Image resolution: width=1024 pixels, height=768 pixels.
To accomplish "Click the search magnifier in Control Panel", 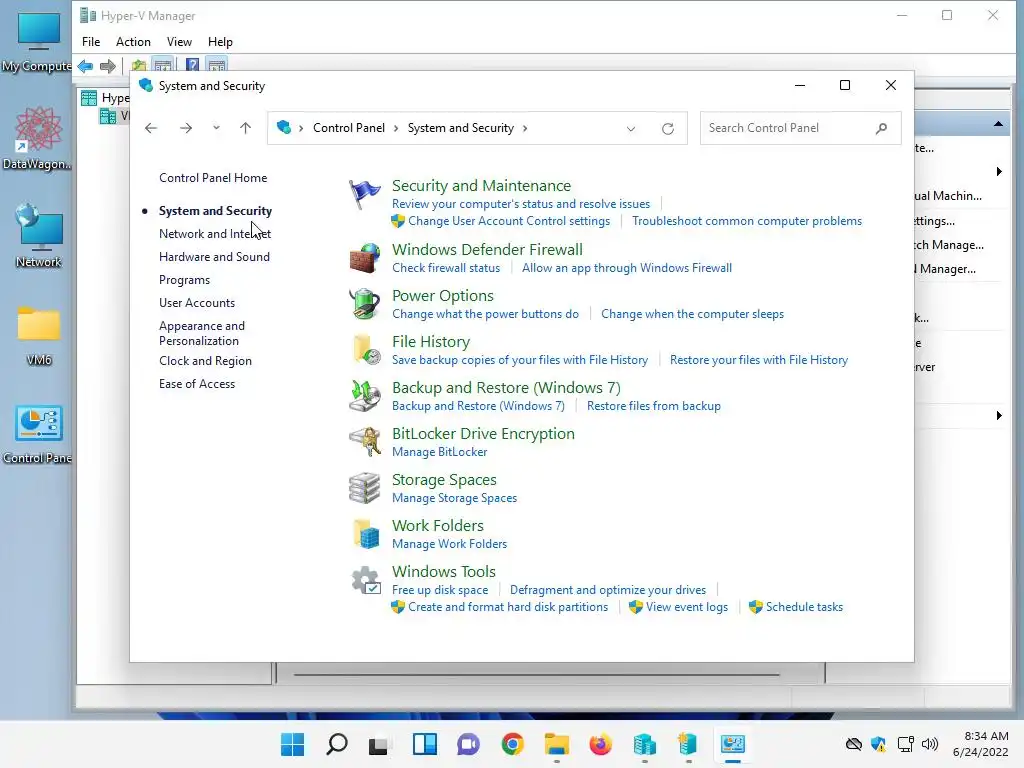I will (x=882, y=128).
